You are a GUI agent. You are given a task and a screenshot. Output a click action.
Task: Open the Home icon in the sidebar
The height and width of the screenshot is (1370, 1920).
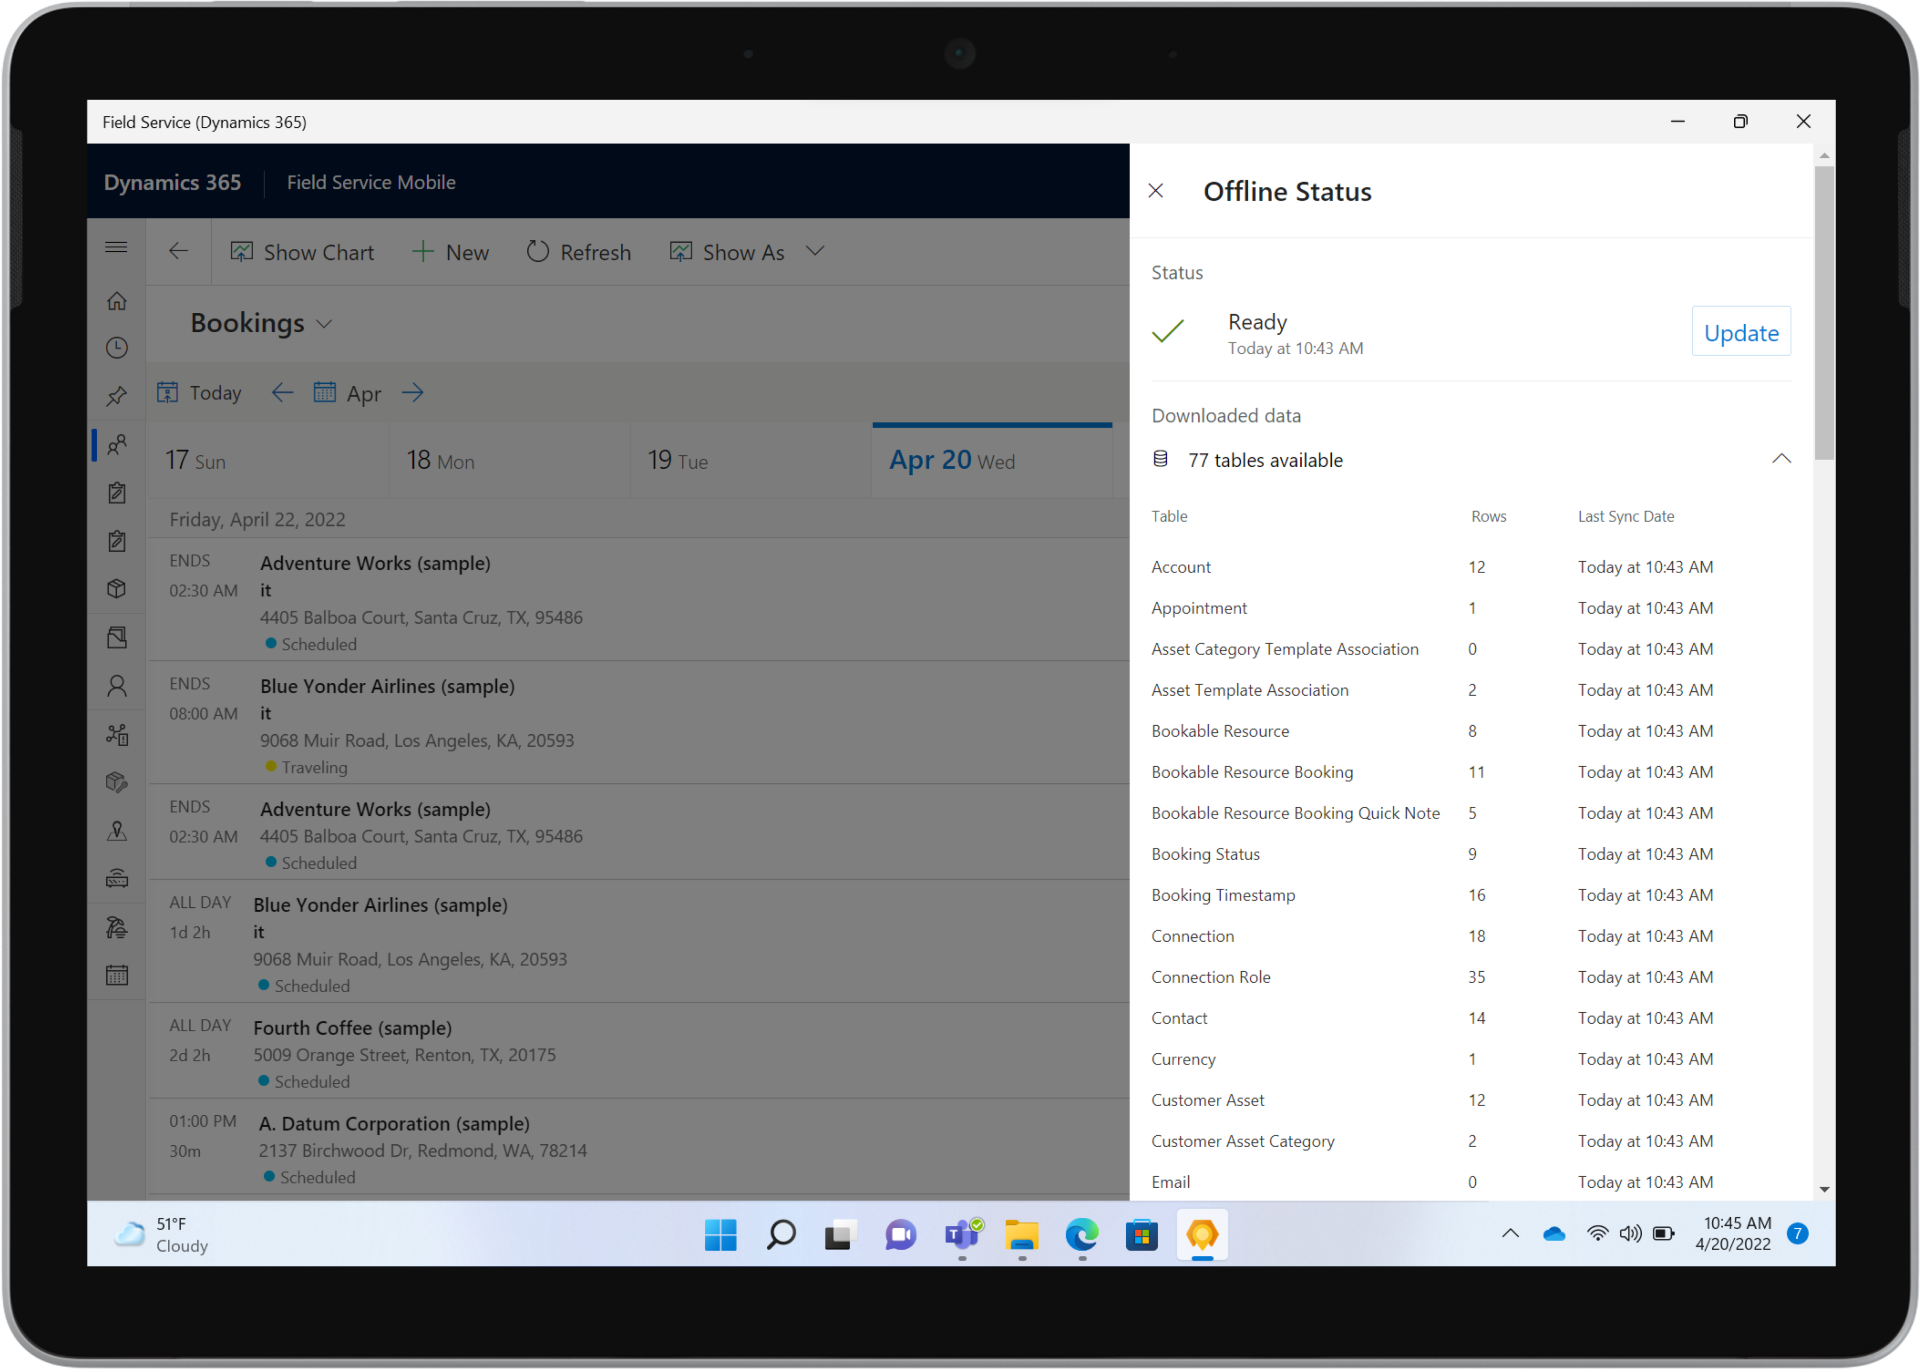(x=117, y=300)
